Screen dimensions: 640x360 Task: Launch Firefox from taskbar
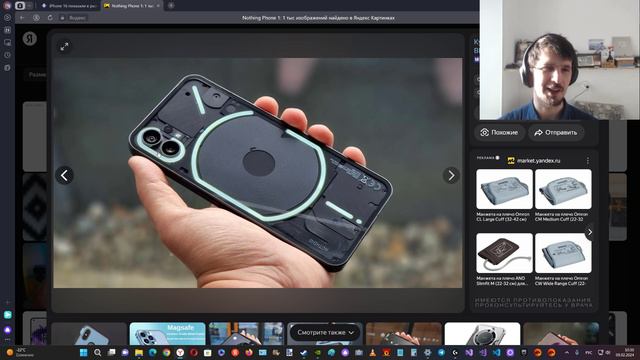(x=249, y=353)
